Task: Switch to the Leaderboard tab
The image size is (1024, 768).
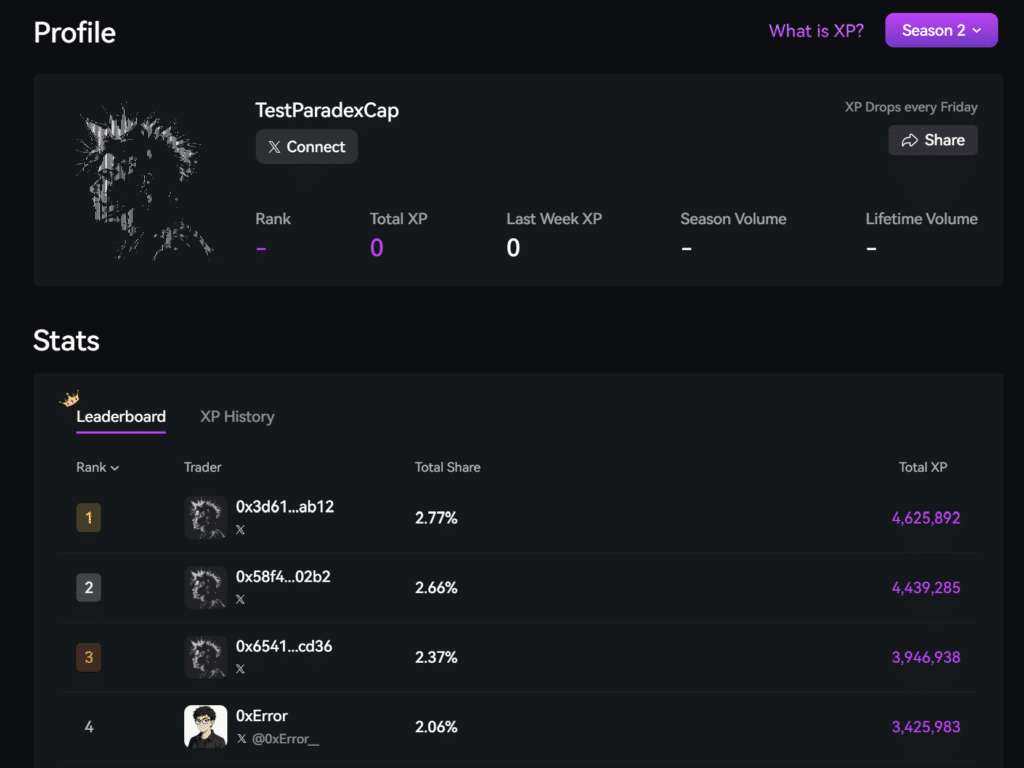Action: (x=121, y=417)
